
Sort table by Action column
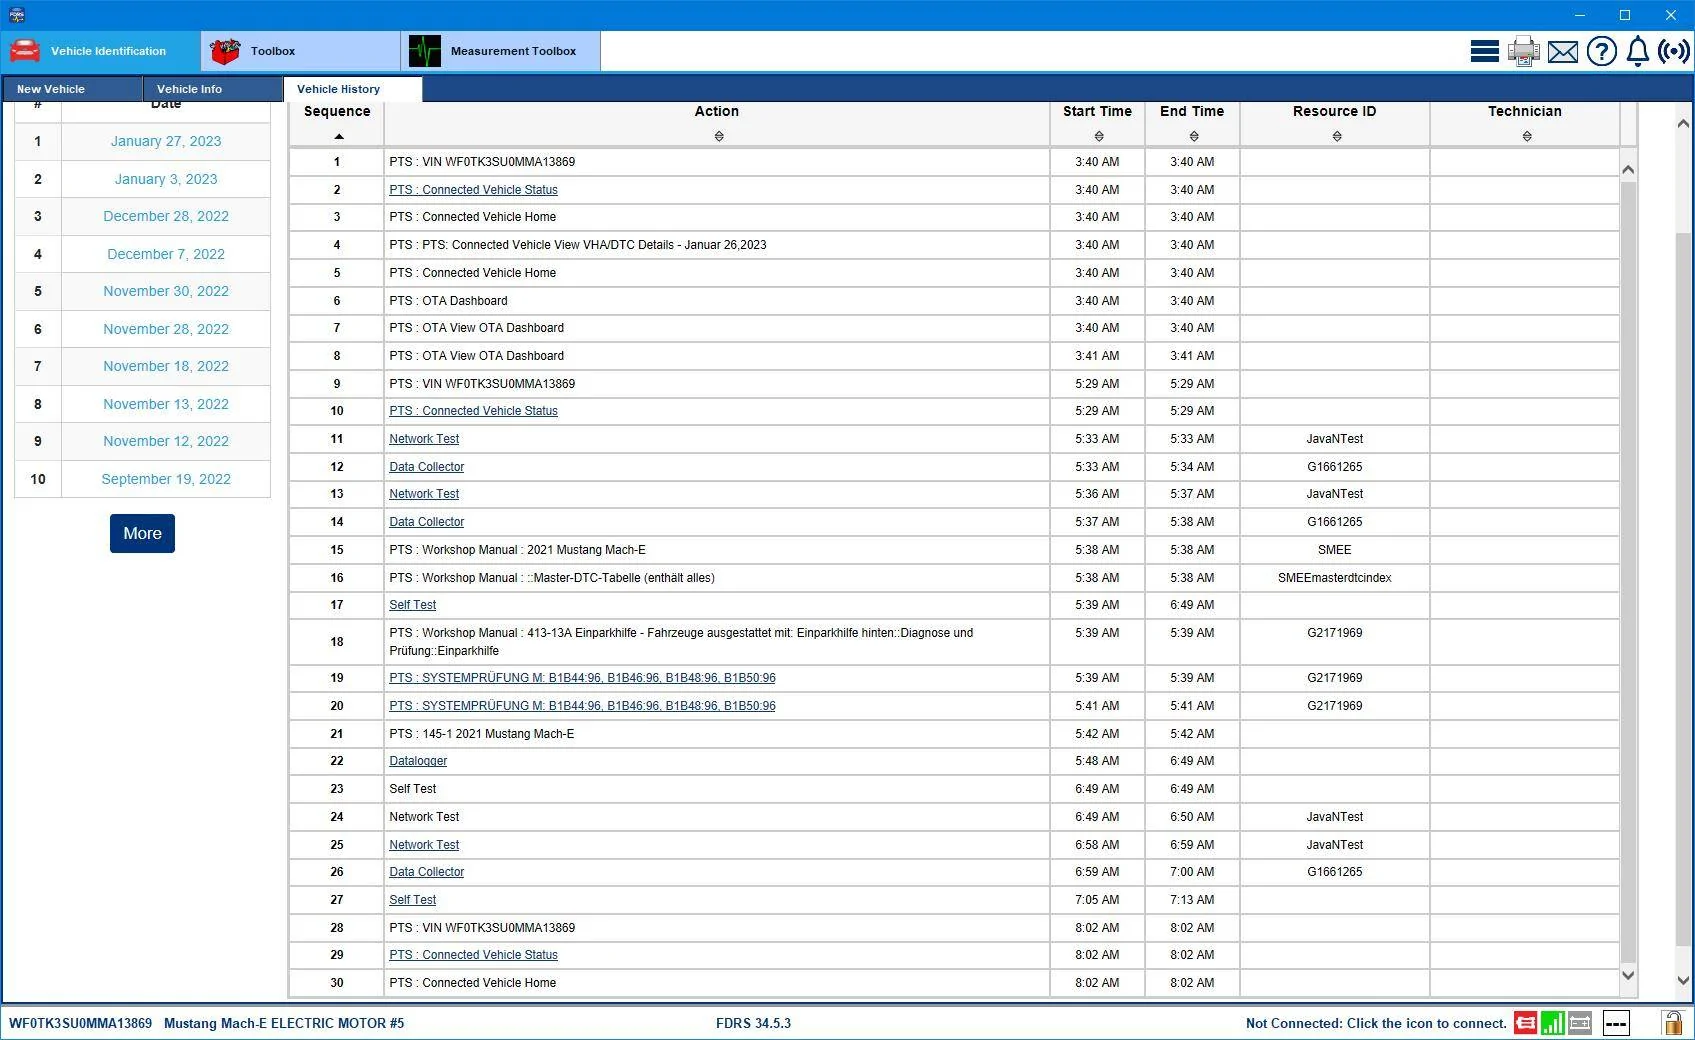[x=718, y=136]
